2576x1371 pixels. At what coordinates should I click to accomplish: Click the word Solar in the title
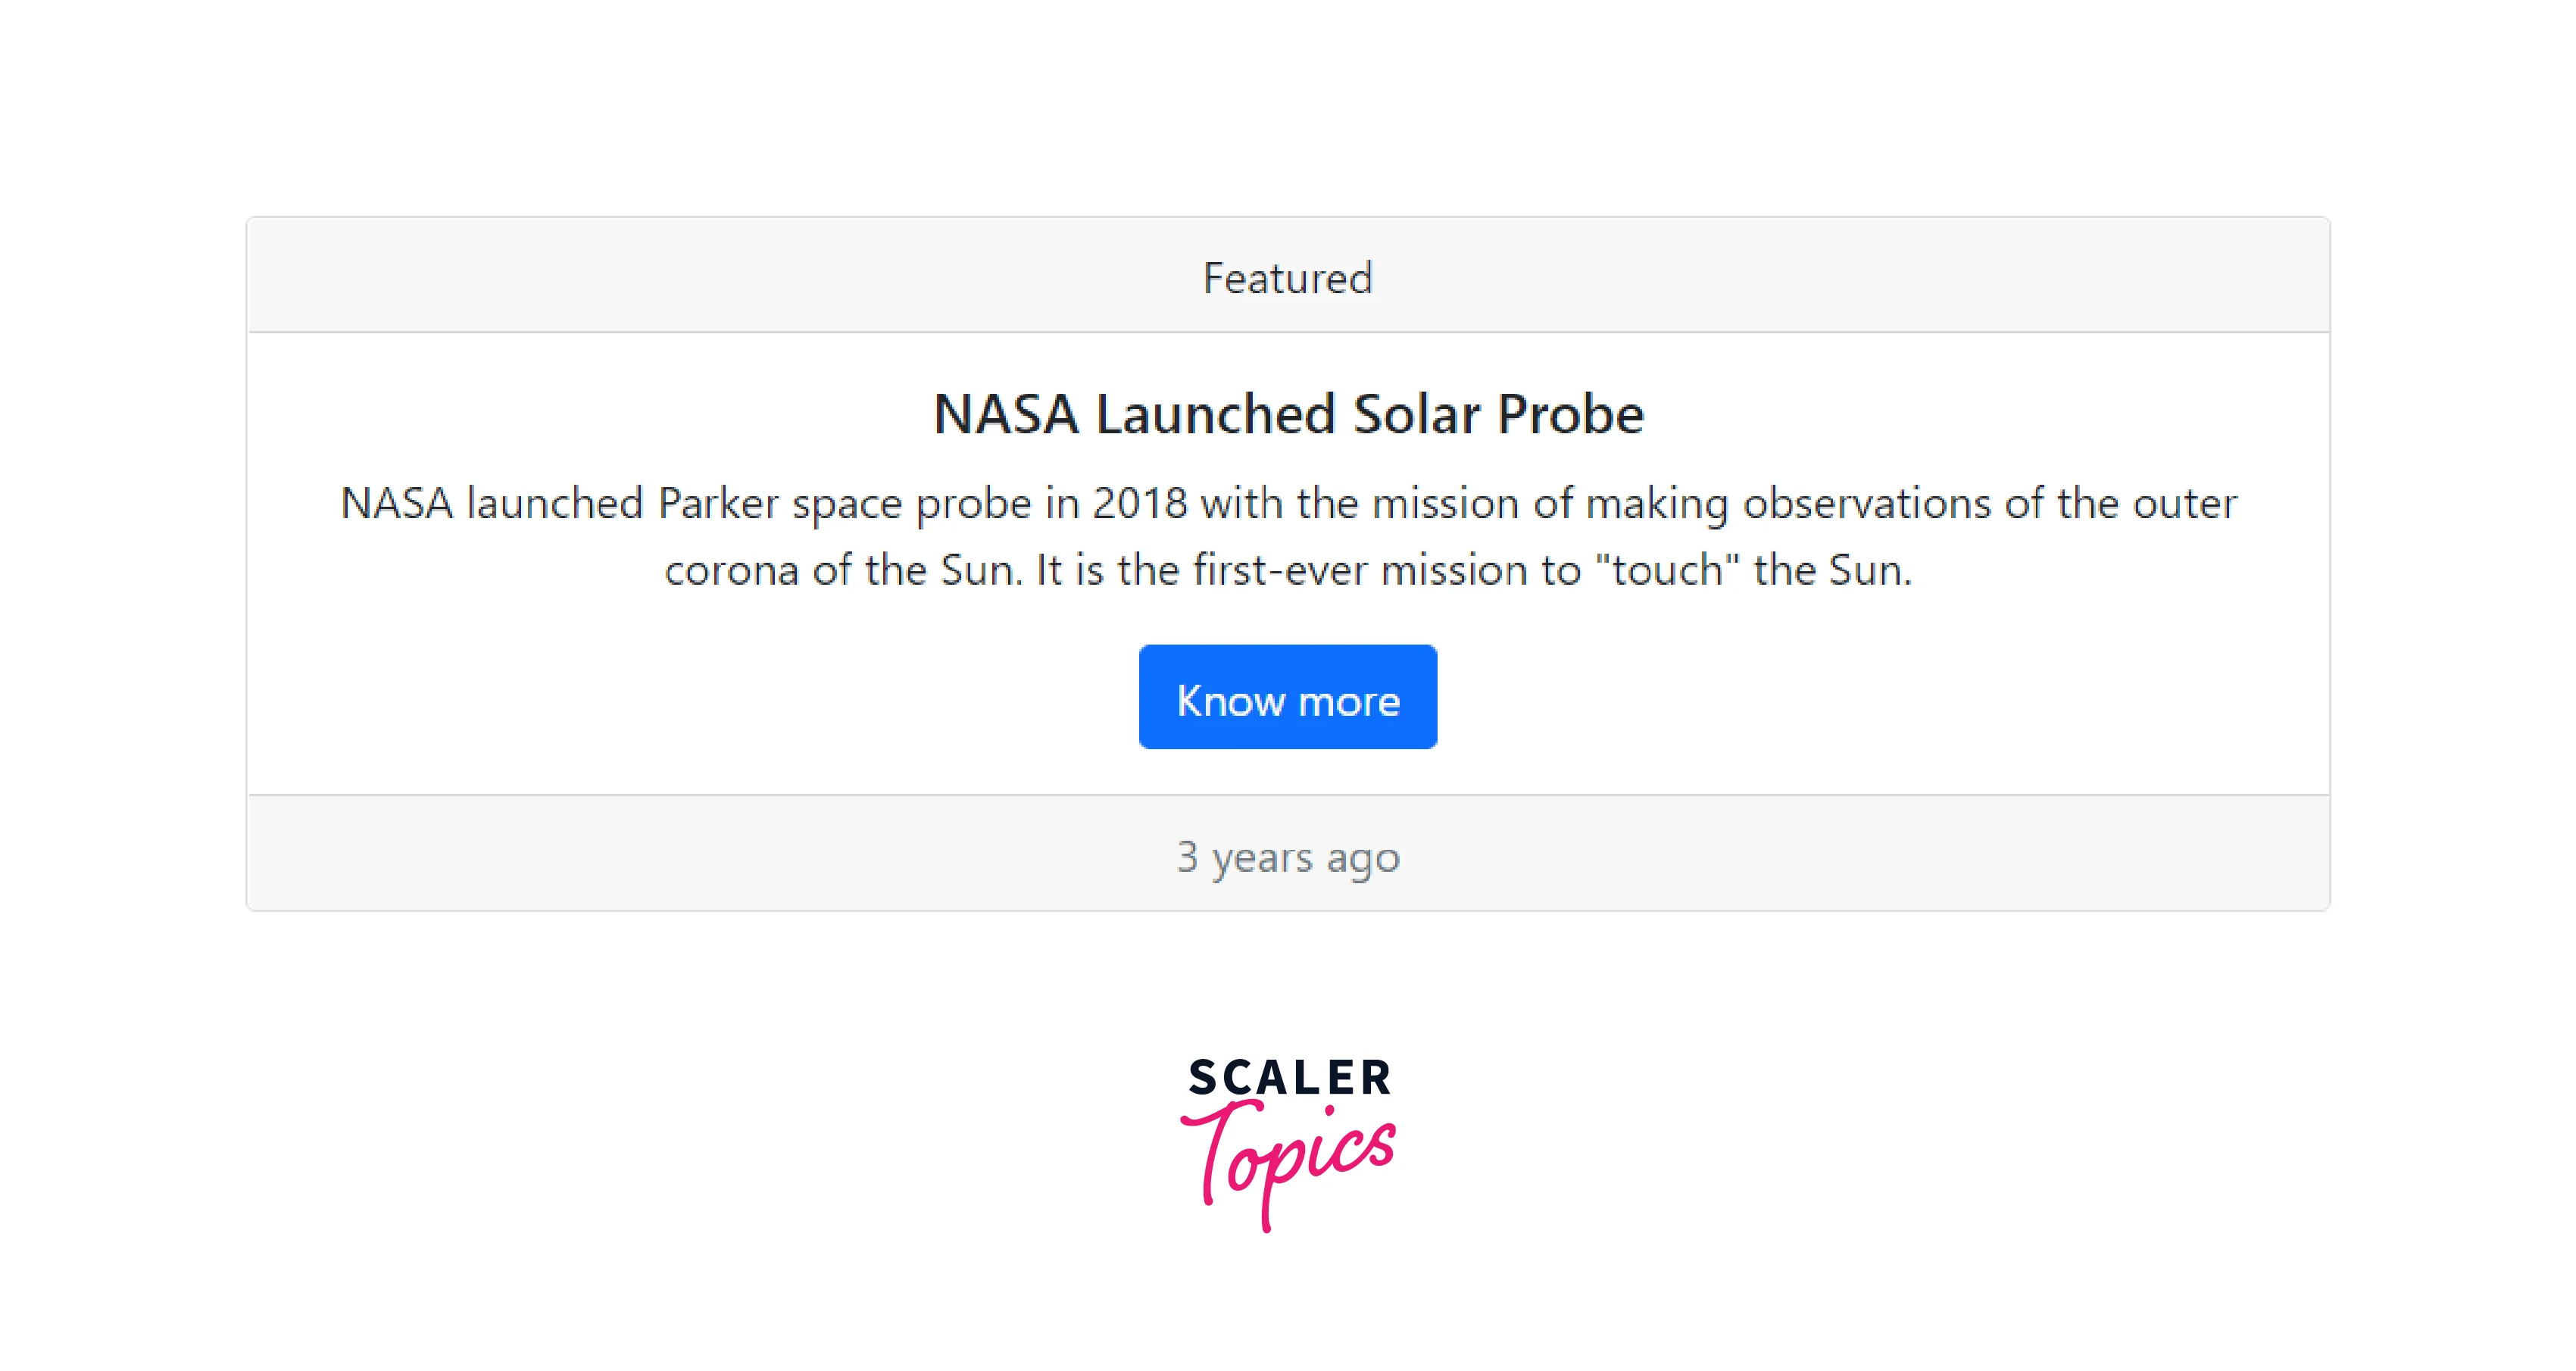(1416, 414)
